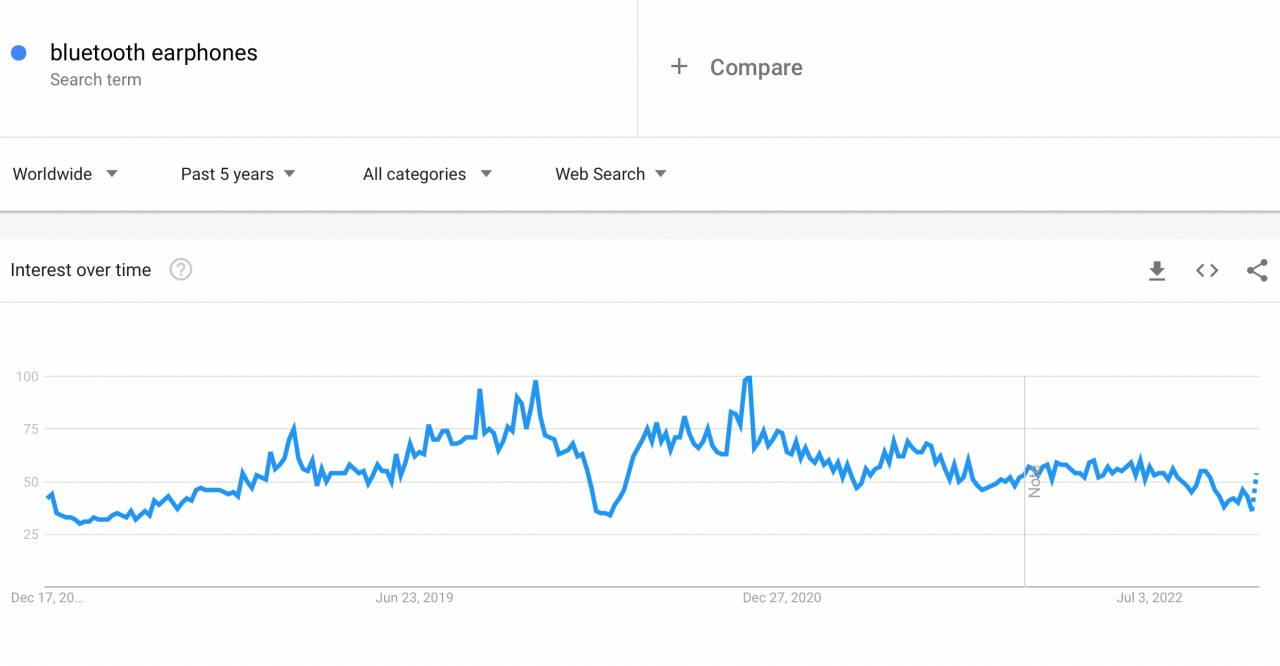Download chart data as CSV
Viewport: 1280px width, 666px height.
pos(1157,270)
